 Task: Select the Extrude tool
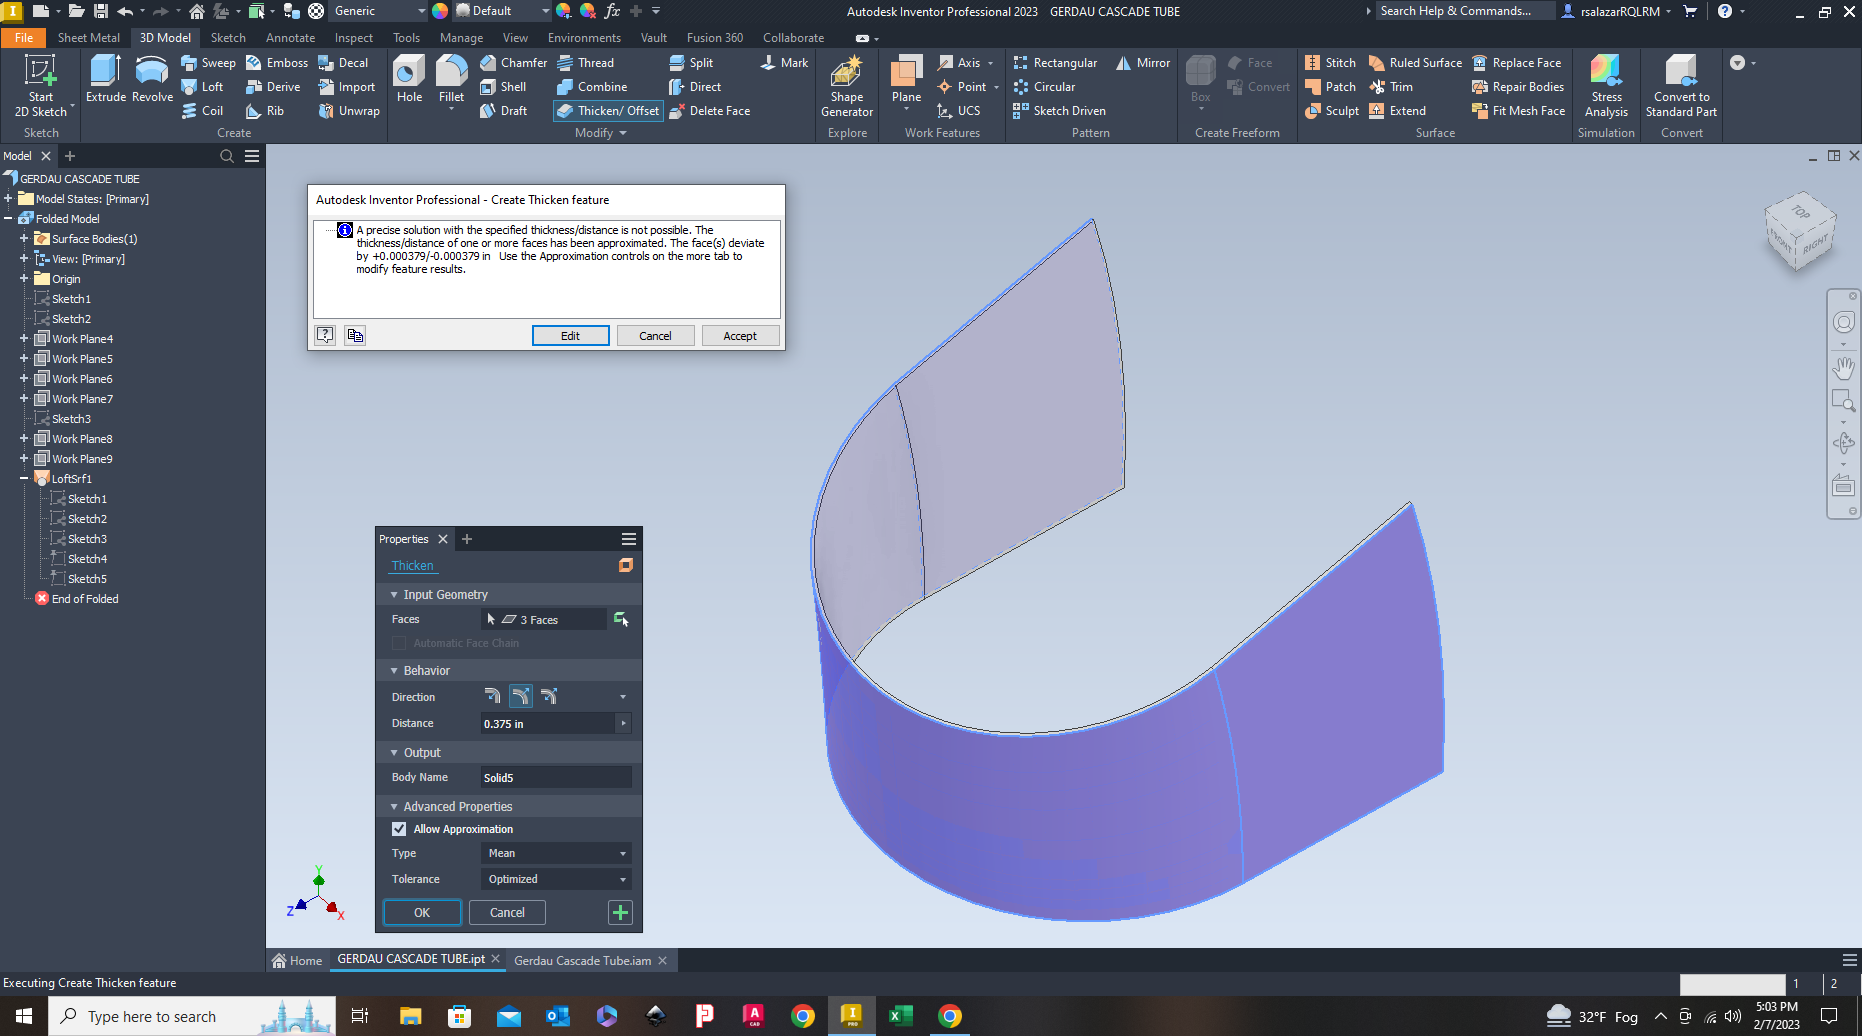pyautogui.click(x=106, y=79)
